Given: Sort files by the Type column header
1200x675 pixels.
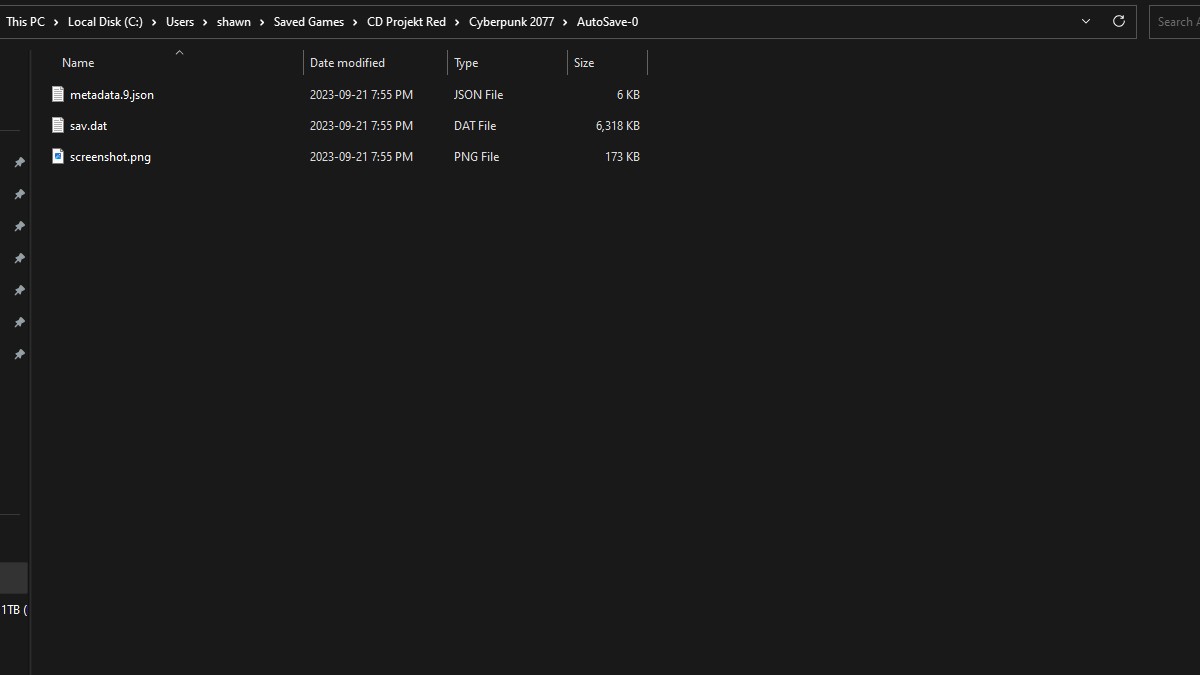Looking at the screenshot, I should (466, 63).
